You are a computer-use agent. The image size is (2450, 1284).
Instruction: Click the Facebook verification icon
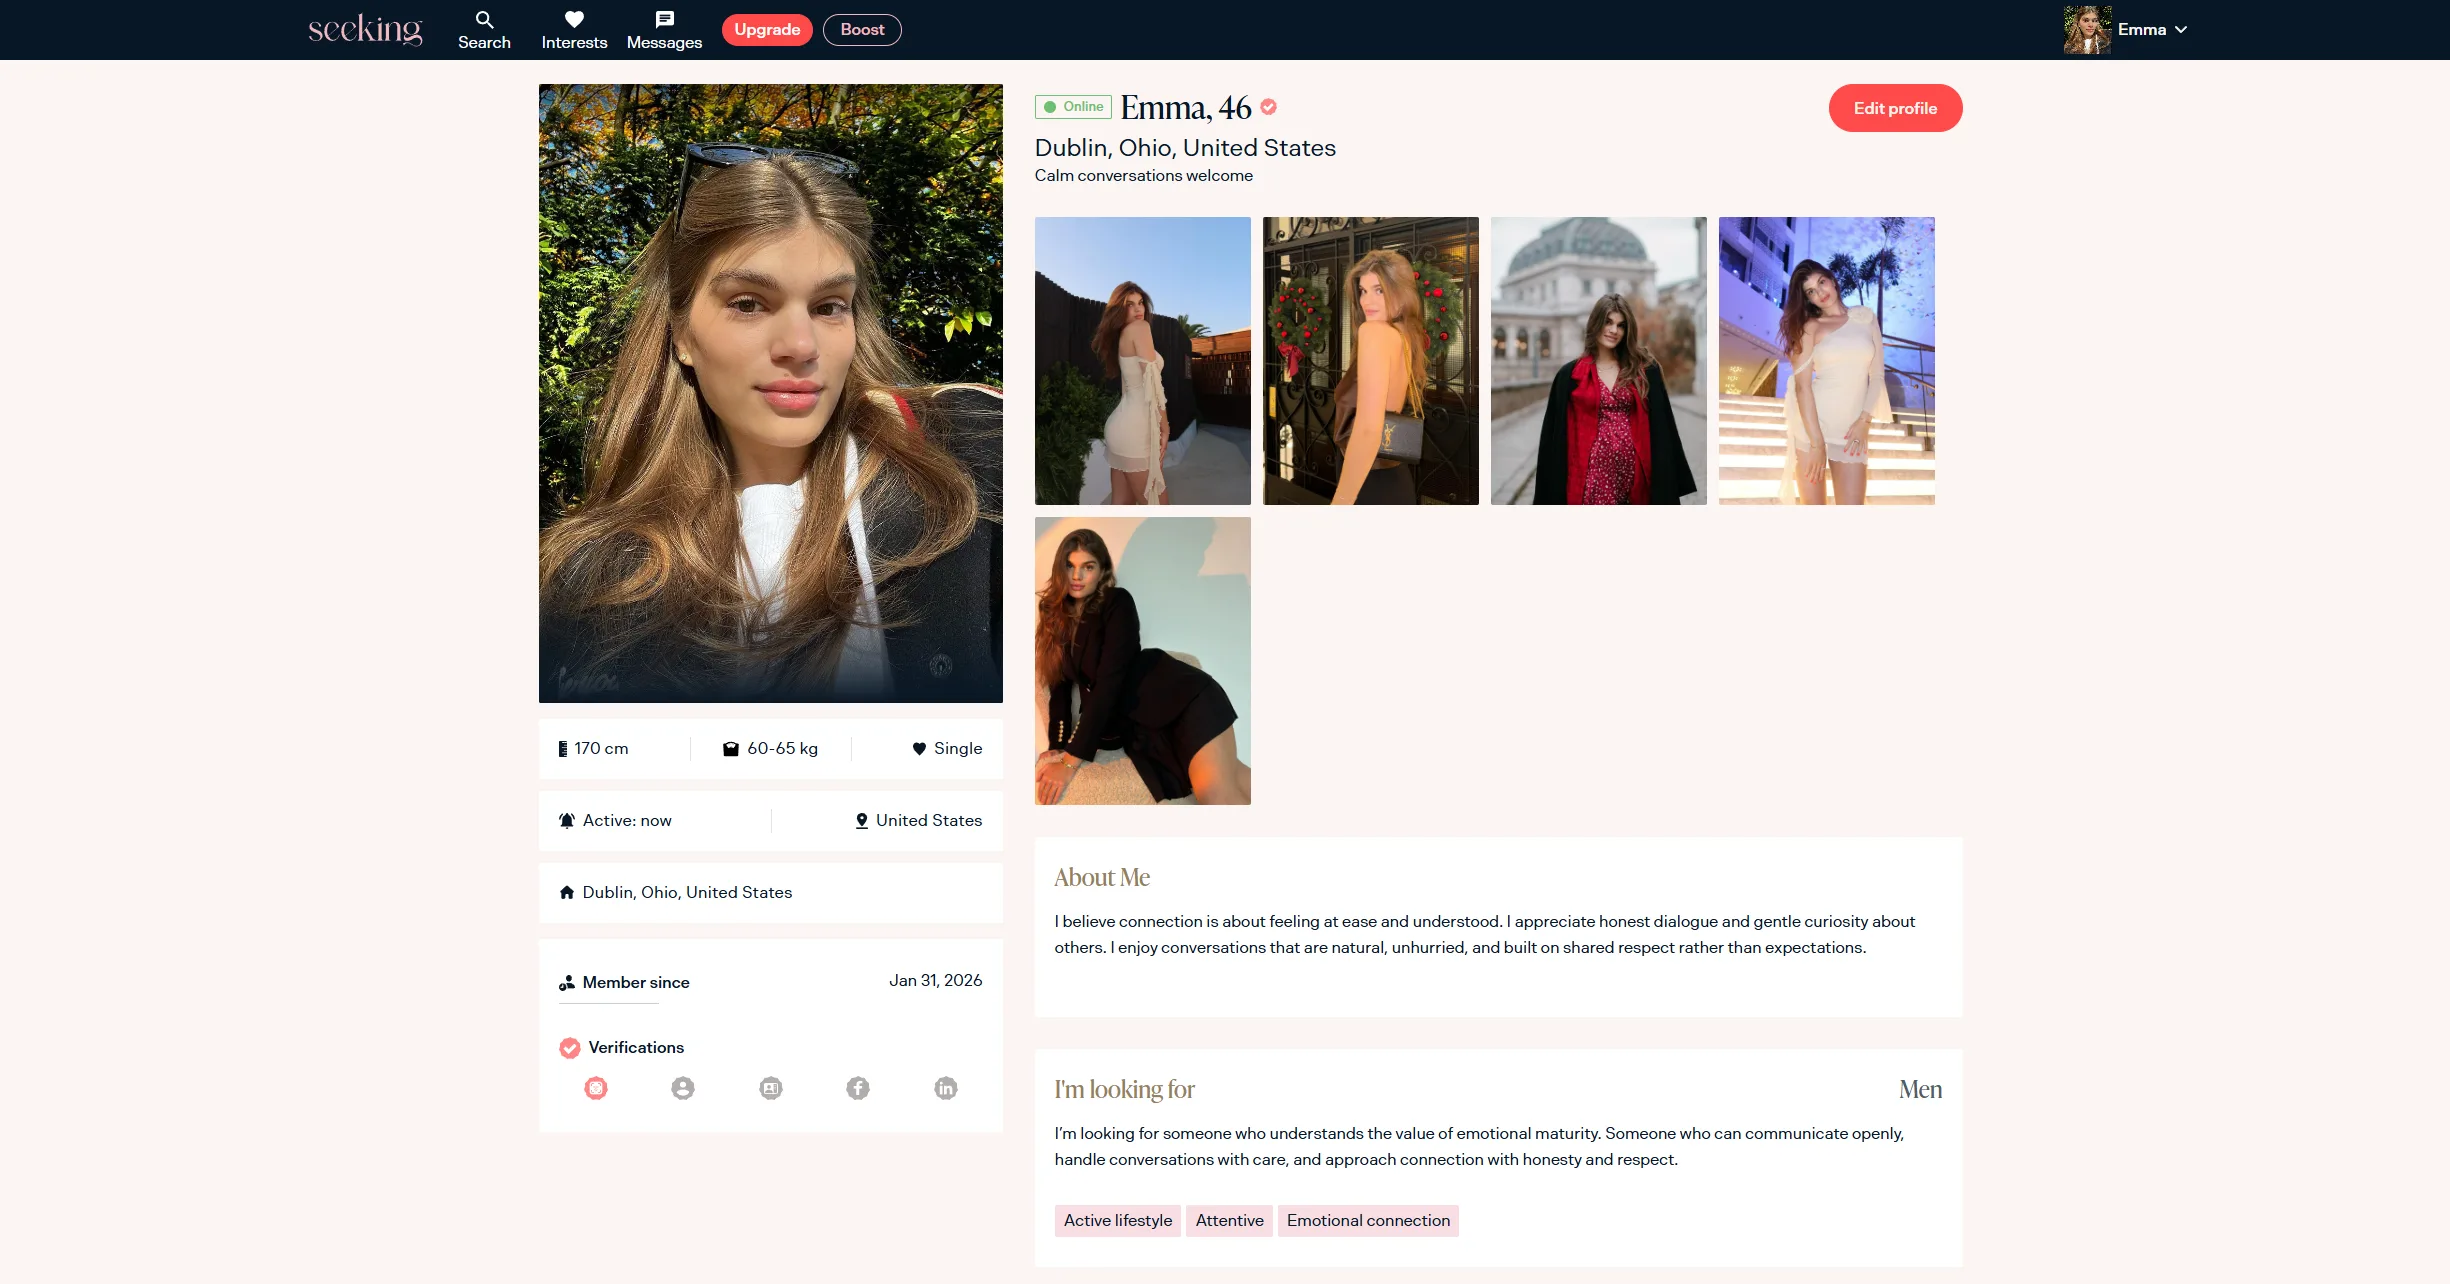pos(858,1088)
